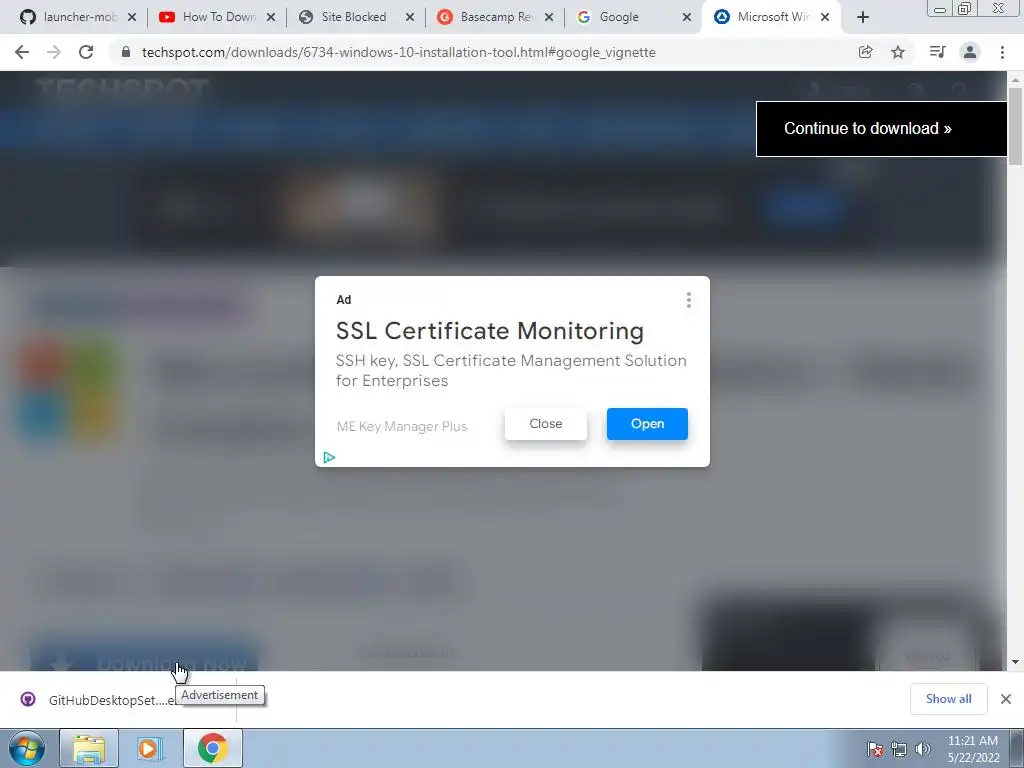
Task: Open the Chrome profile avatar
Action: click(970, 52)
